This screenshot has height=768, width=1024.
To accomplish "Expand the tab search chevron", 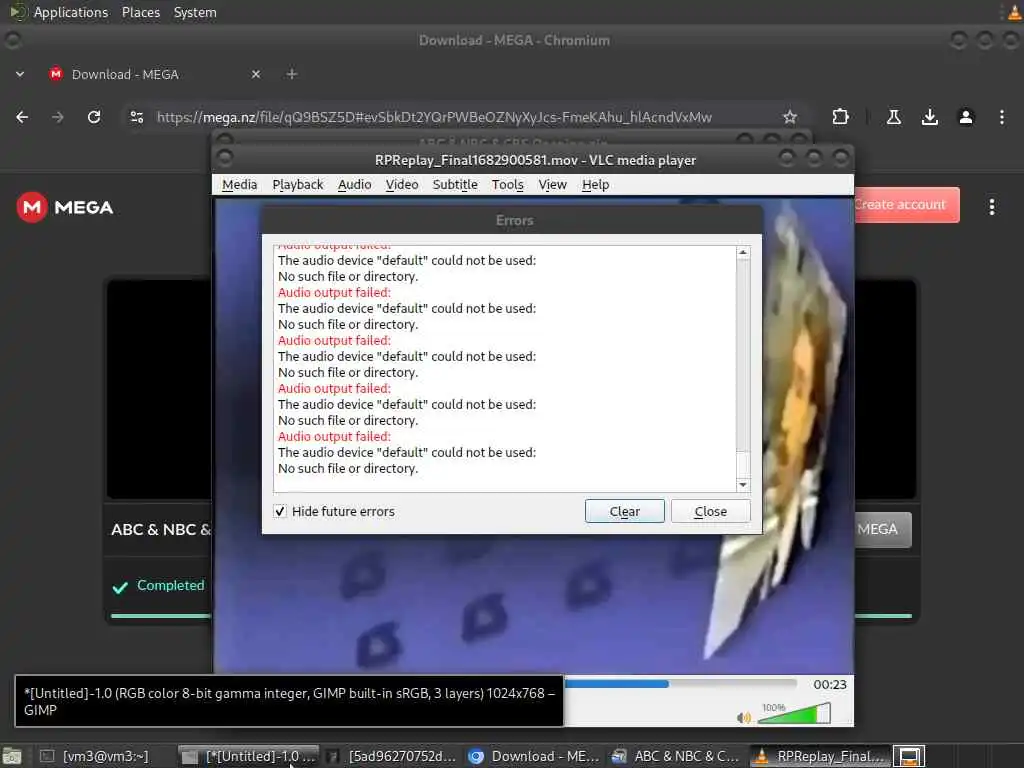I will pos(20,74).
